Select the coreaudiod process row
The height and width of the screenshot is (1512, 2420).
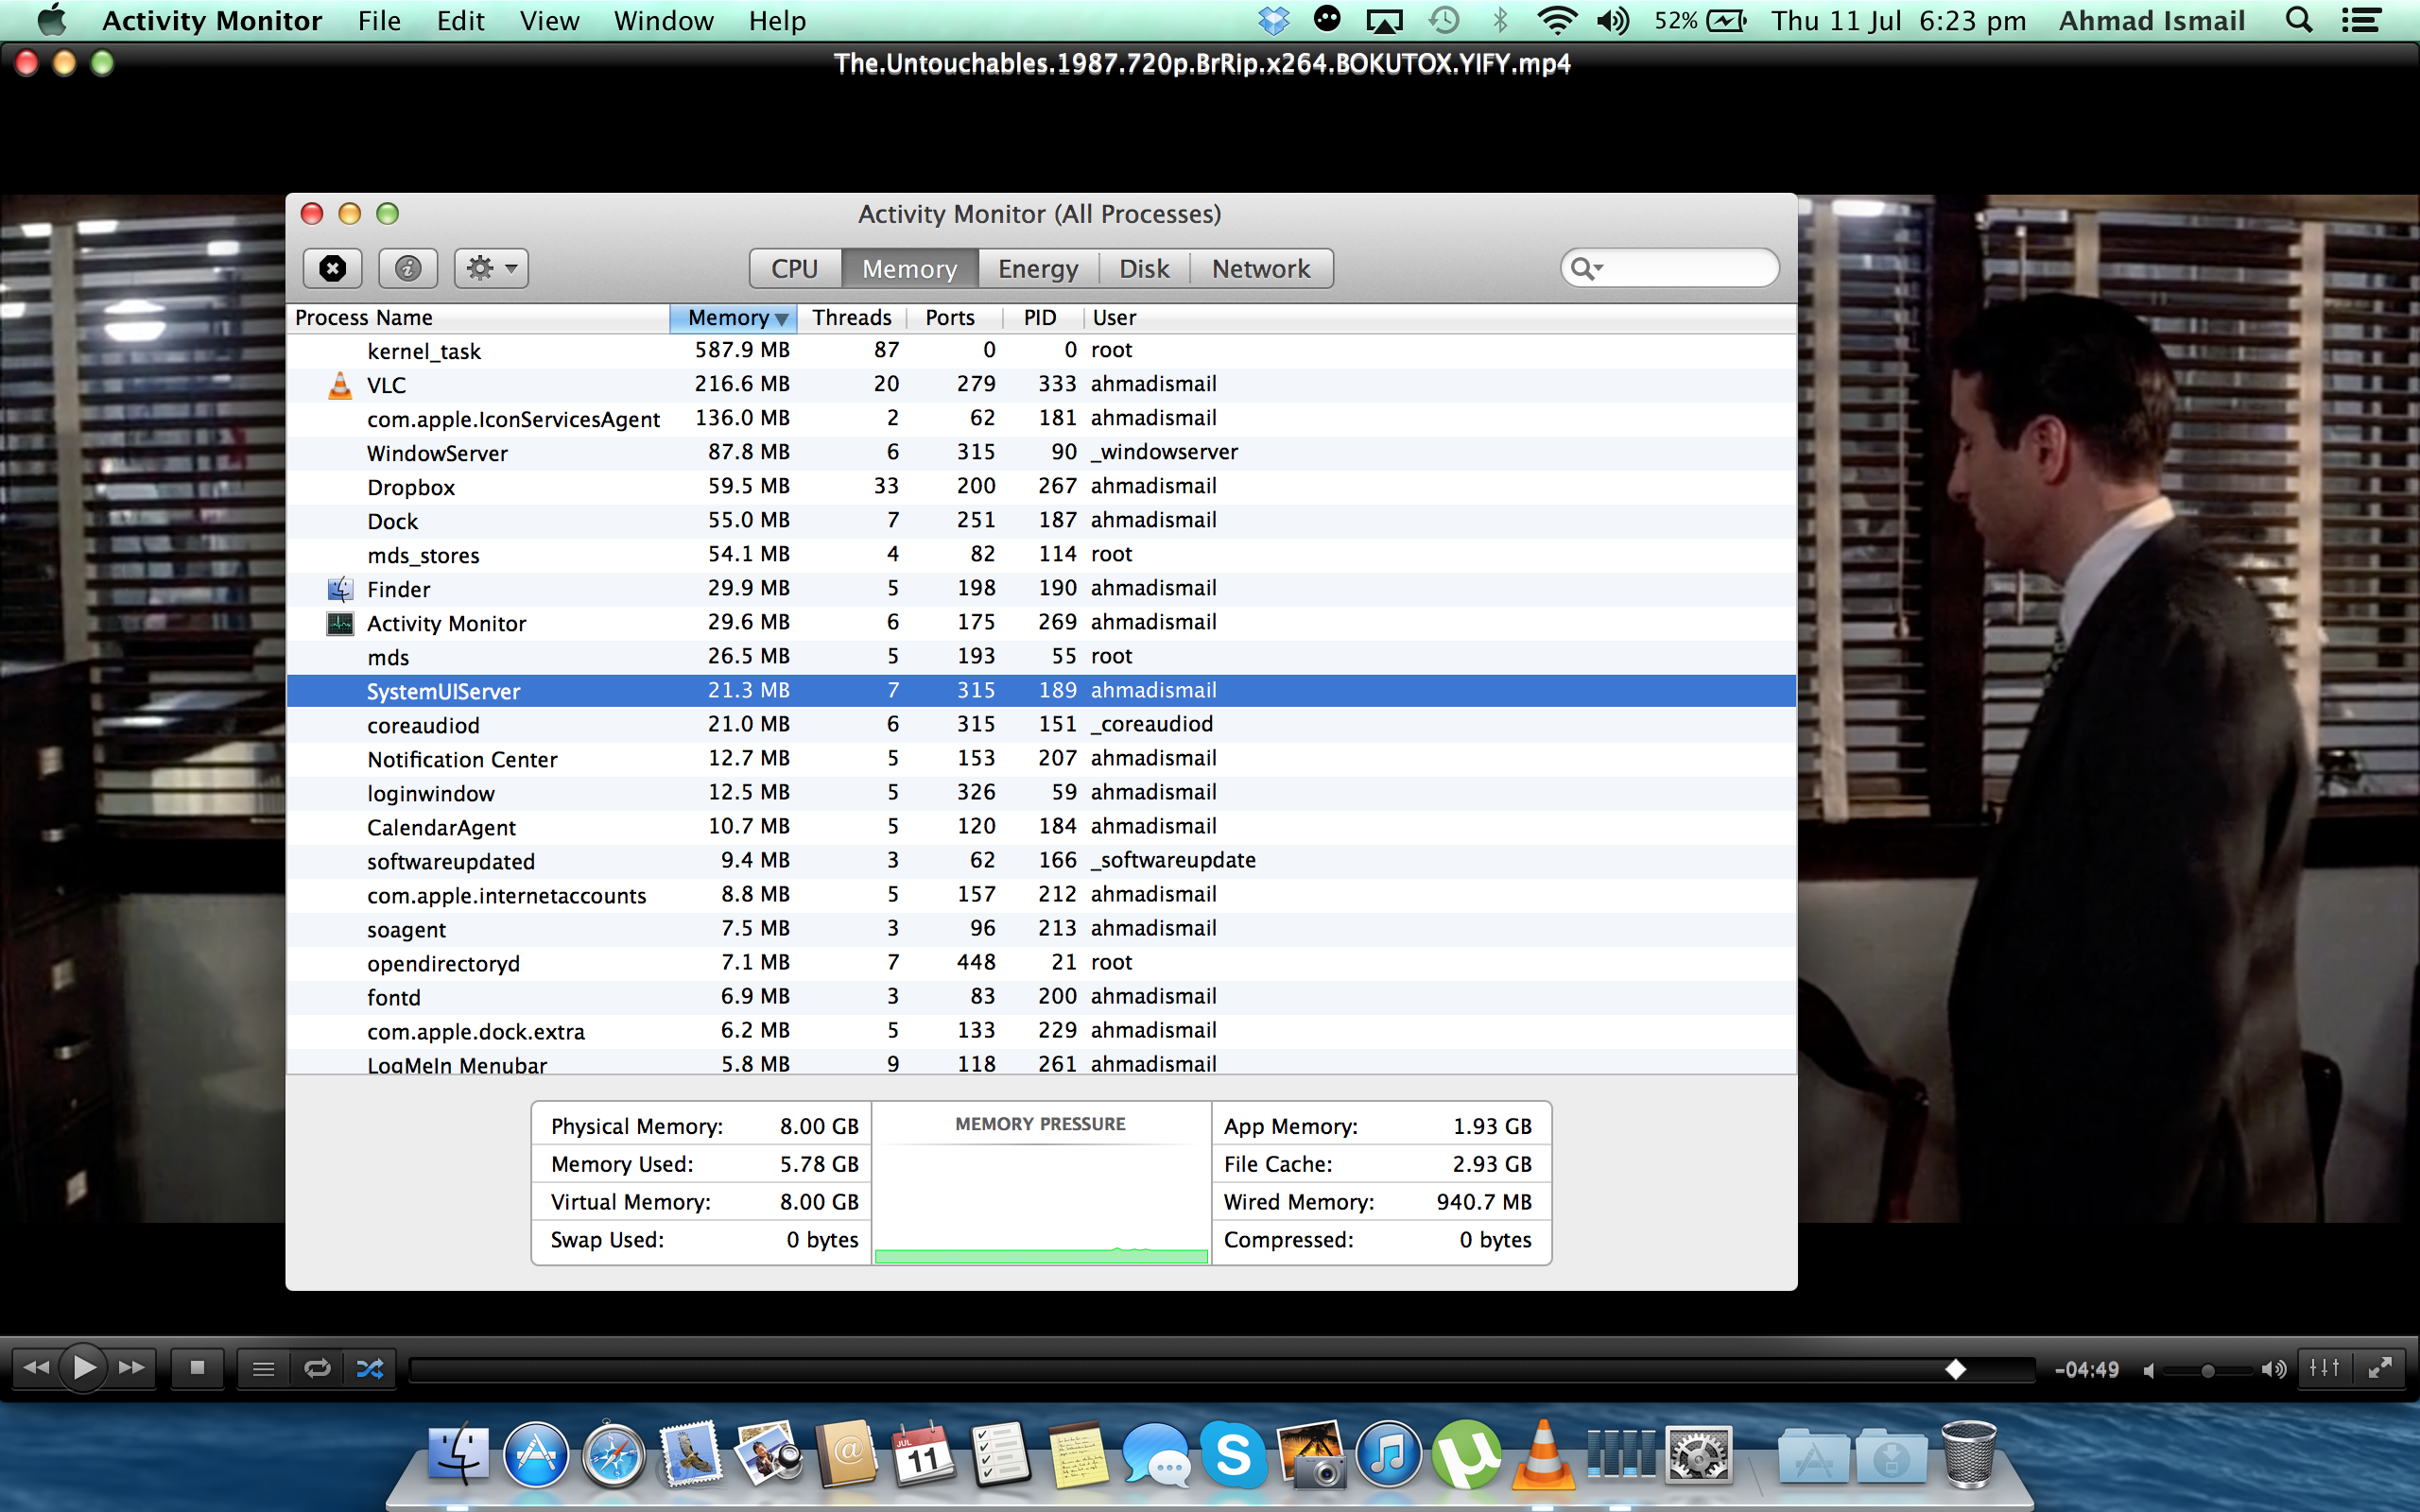tap(1041, 725)
